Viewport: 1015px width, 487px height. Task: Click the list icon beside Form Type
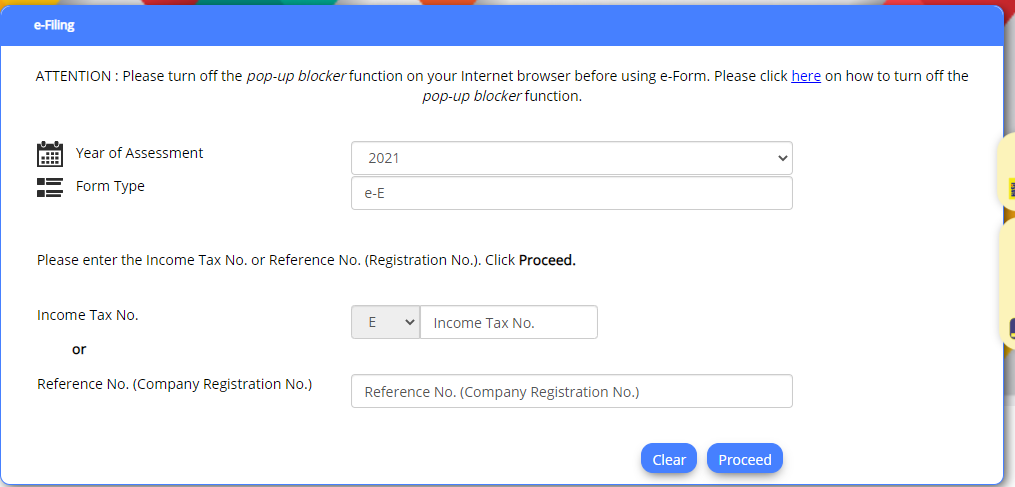(x=50, y=187)
